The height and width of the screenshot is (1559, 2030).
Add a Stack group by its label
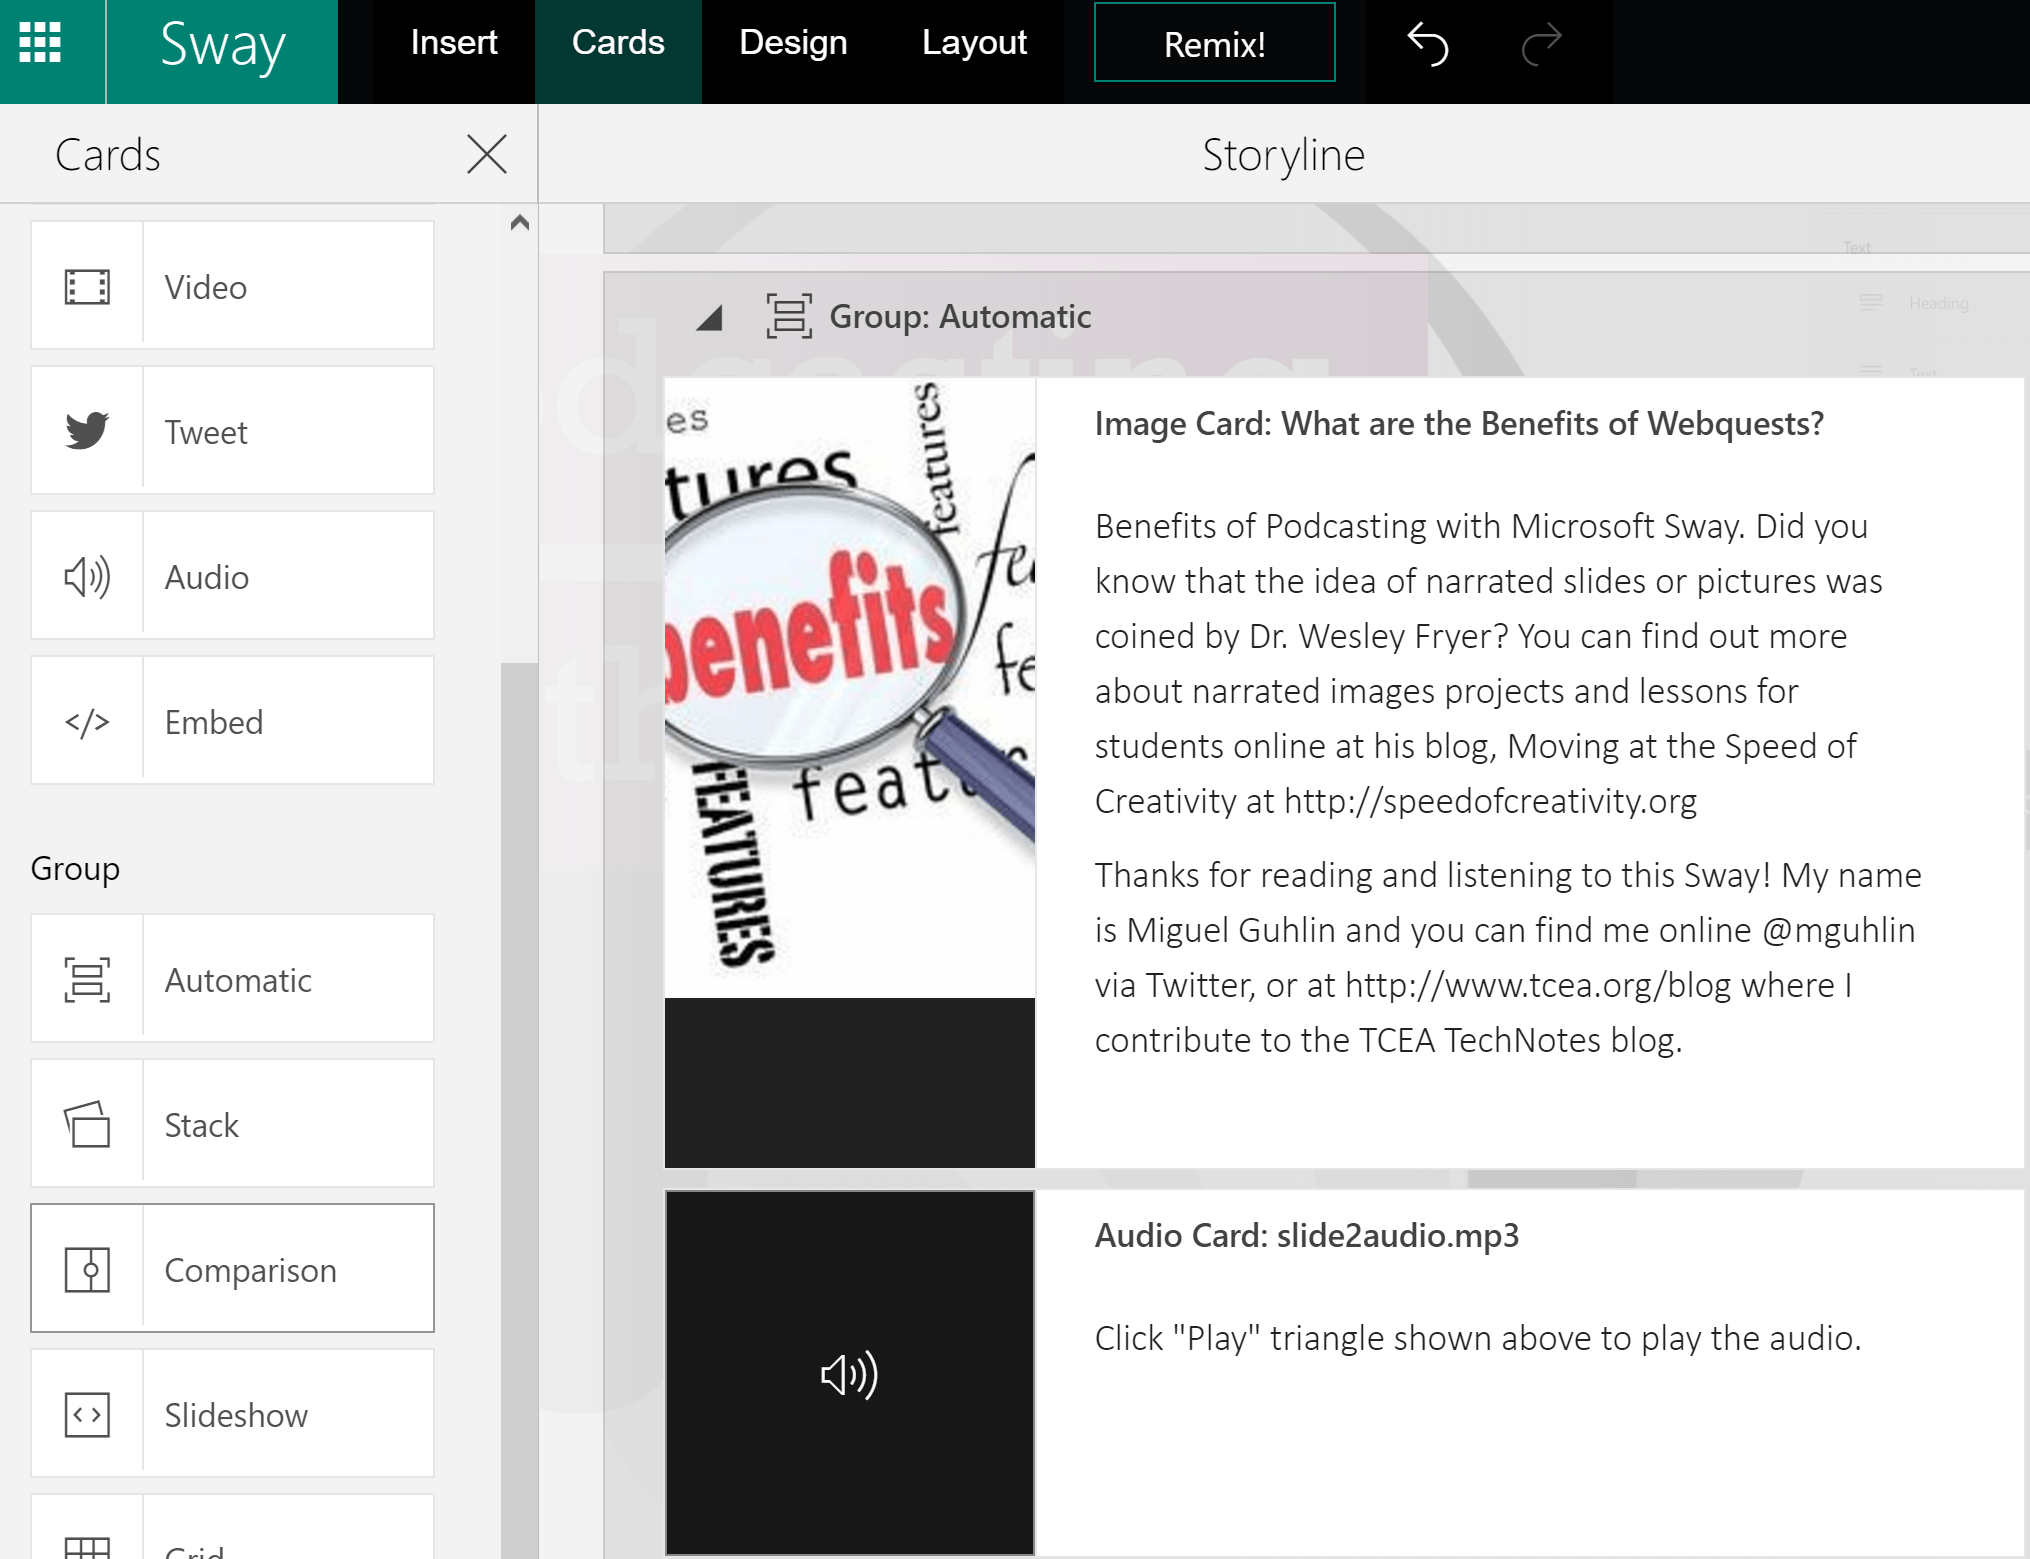point(202,1126)
